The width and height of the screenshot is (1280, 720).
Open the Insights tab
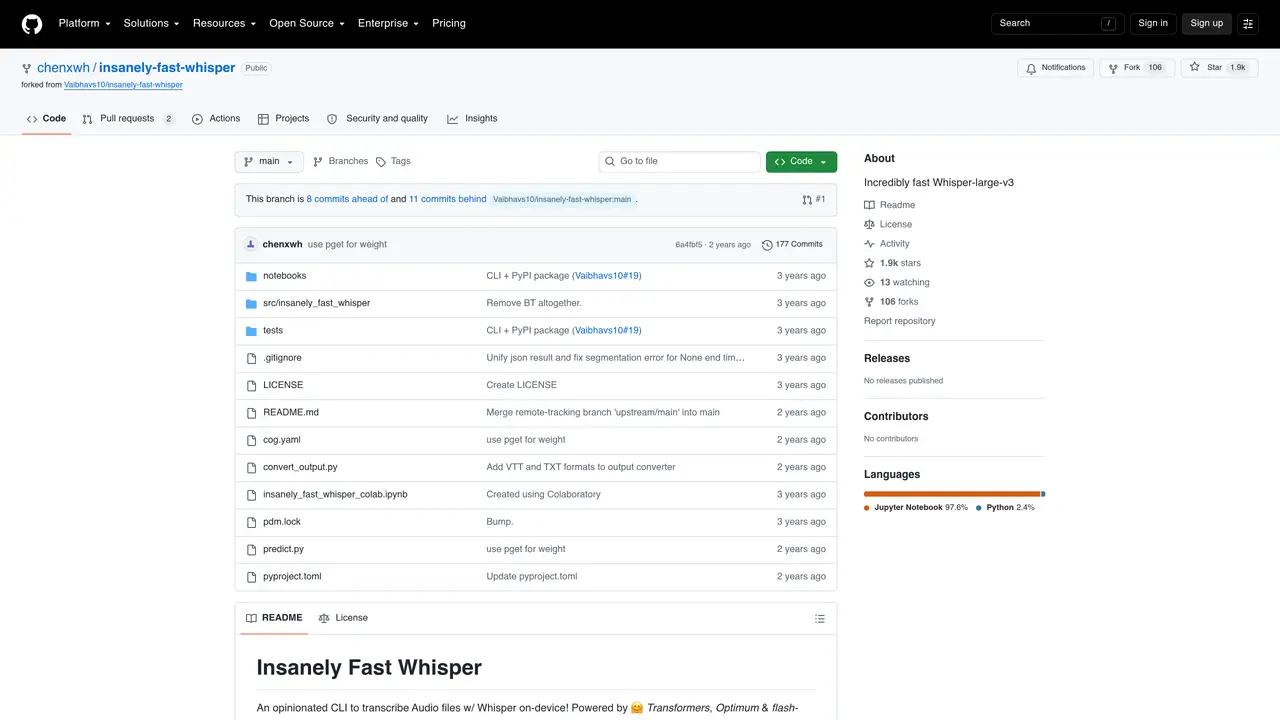point(472,119)
